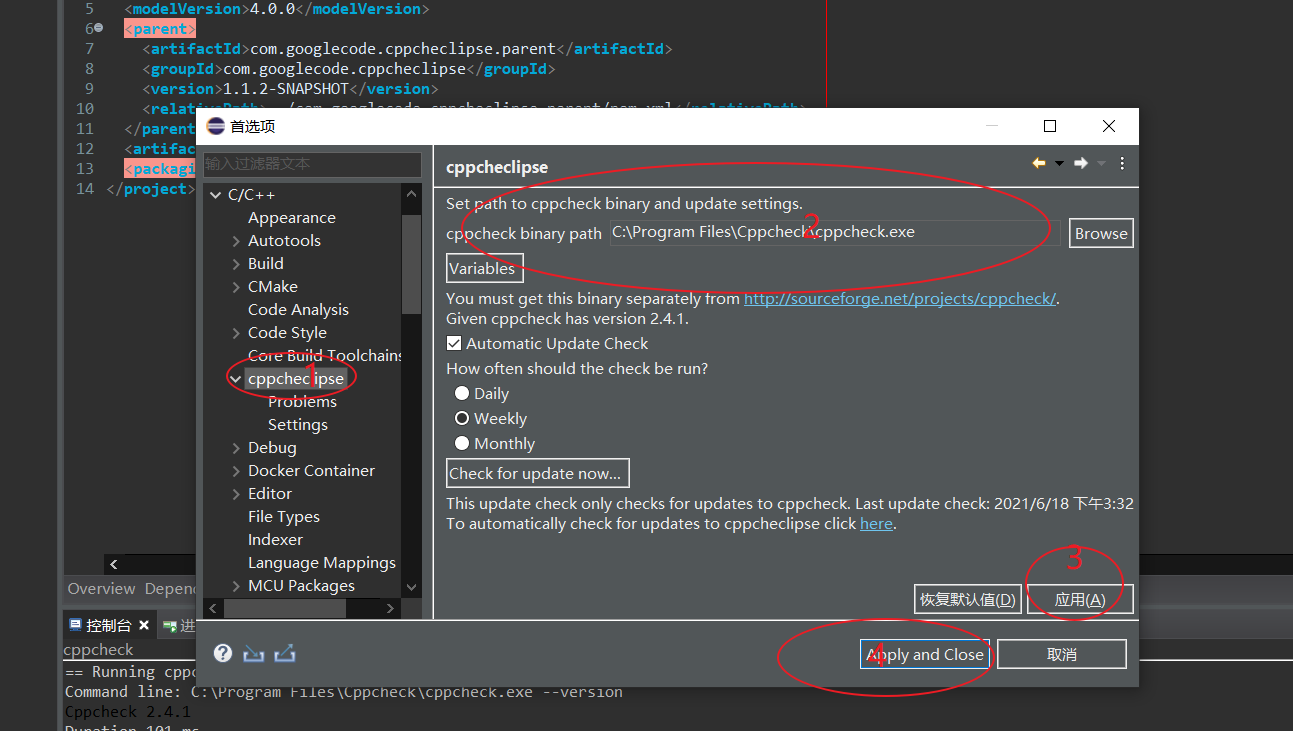The width and height of the screenshot is (1293, 731).
Task: Select Appearance in preferences tree
Action: 292,218
